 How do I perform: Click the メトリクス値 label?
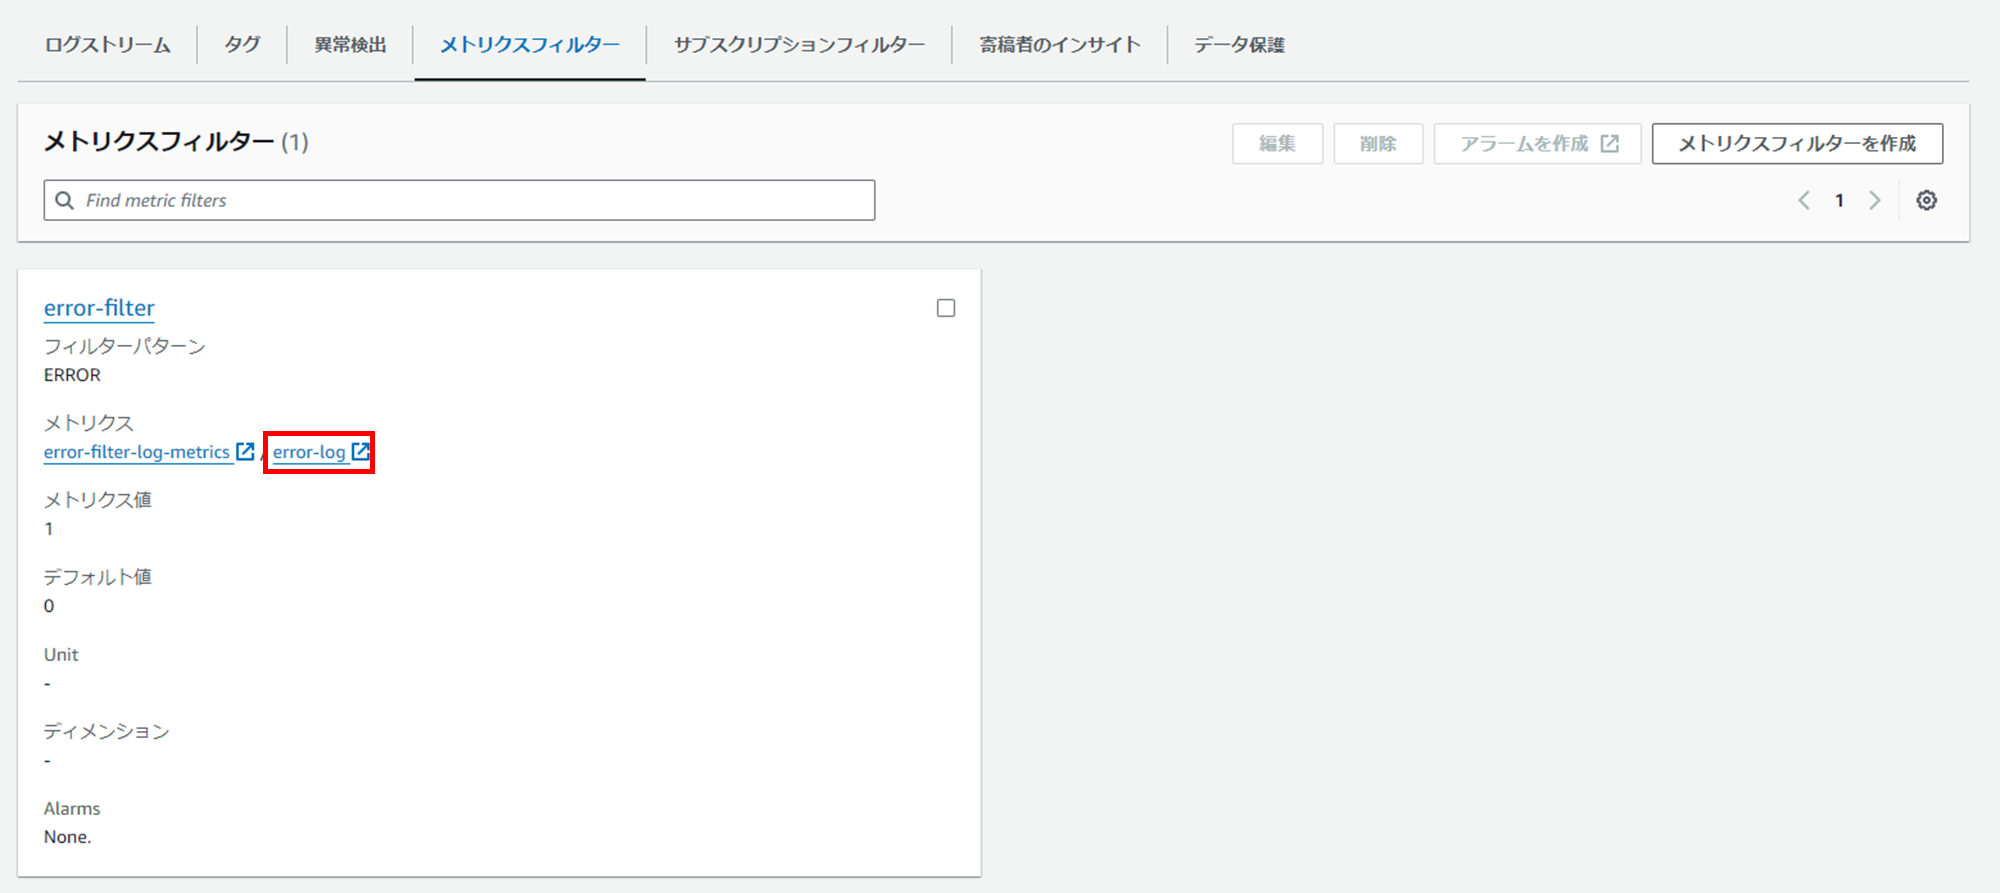click(x=98, y=500)
